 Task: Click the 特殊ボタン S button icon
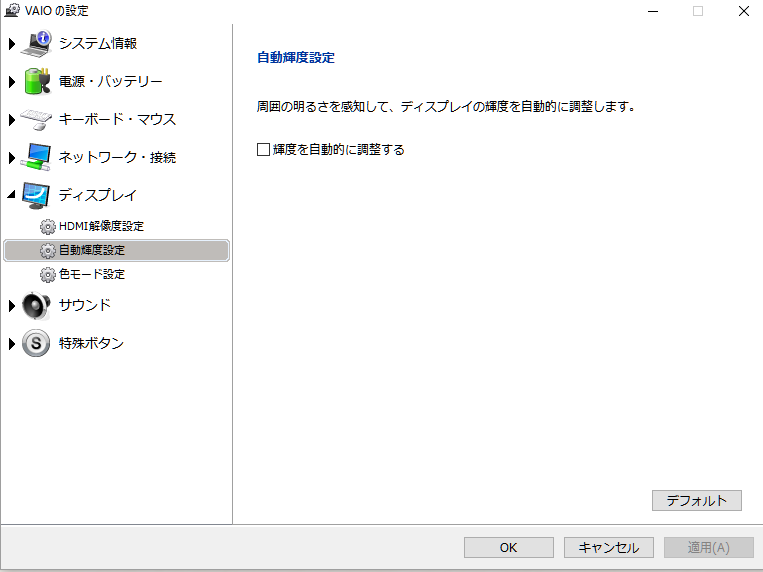pos(36,343)
